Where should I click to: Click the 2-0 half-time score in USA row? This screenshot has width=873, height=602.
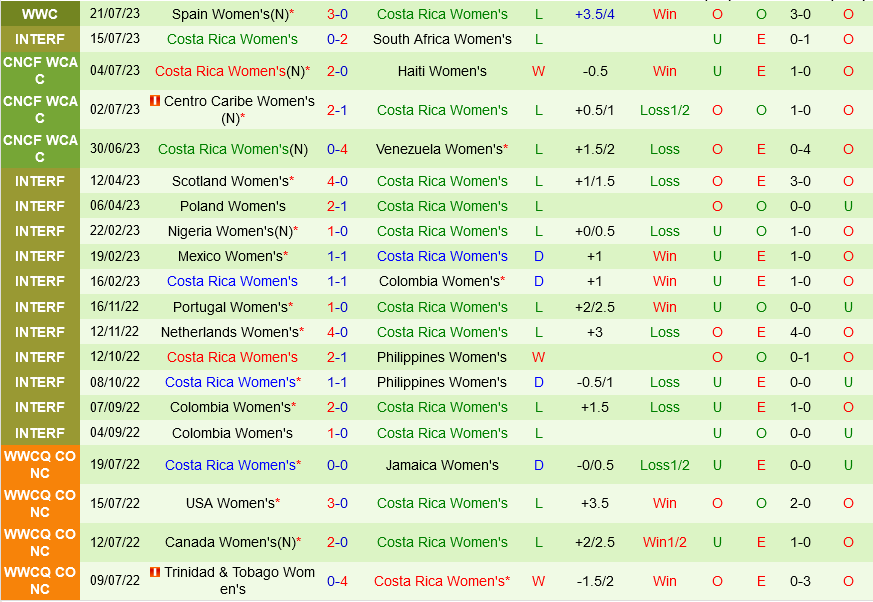click(x=800, y=503)
